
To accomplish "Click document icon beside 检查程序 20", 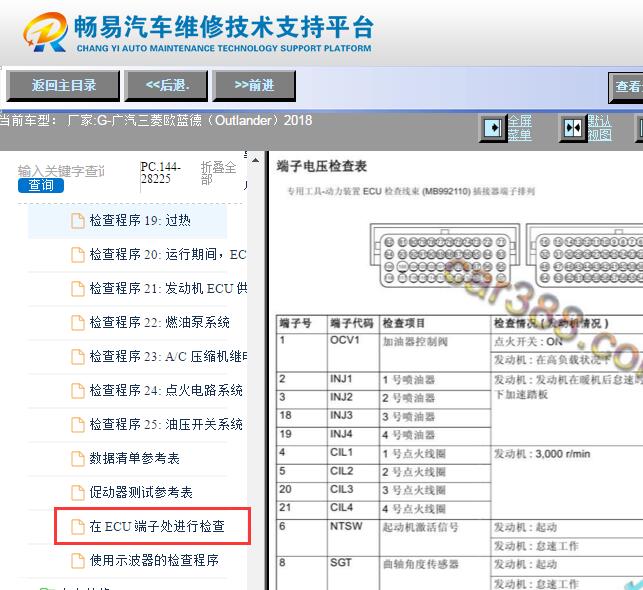I will [78, 255].
